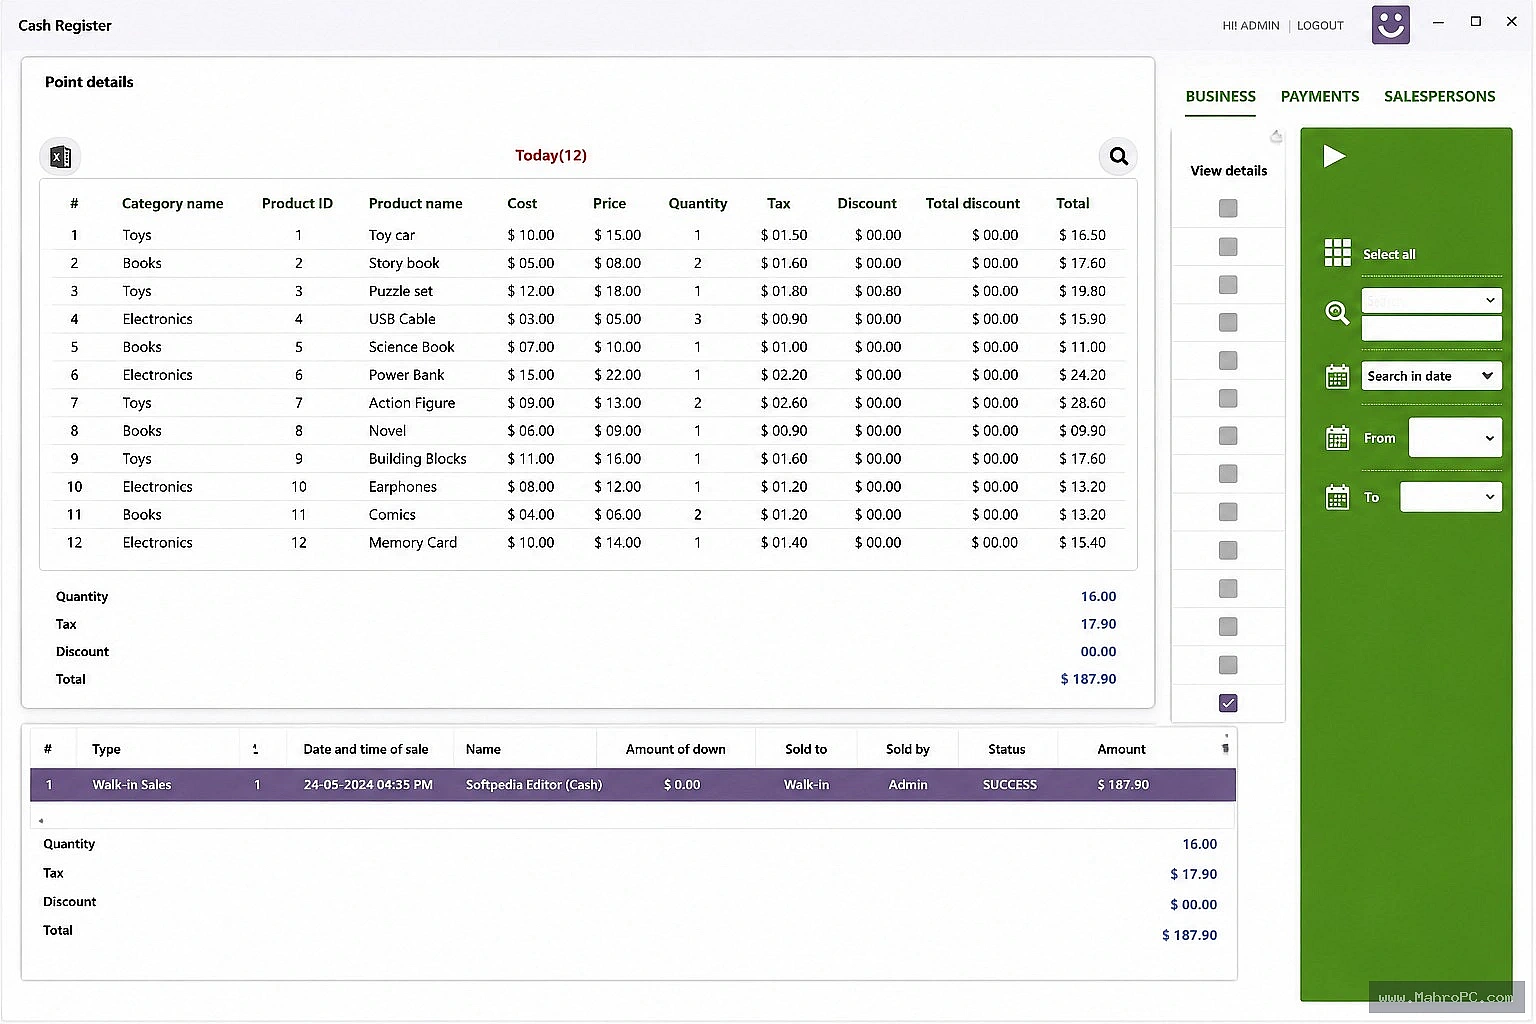Click the left scroll arrow under sales table
This screenshot has width=1536, height=1024.
click(x=41, y=820)
